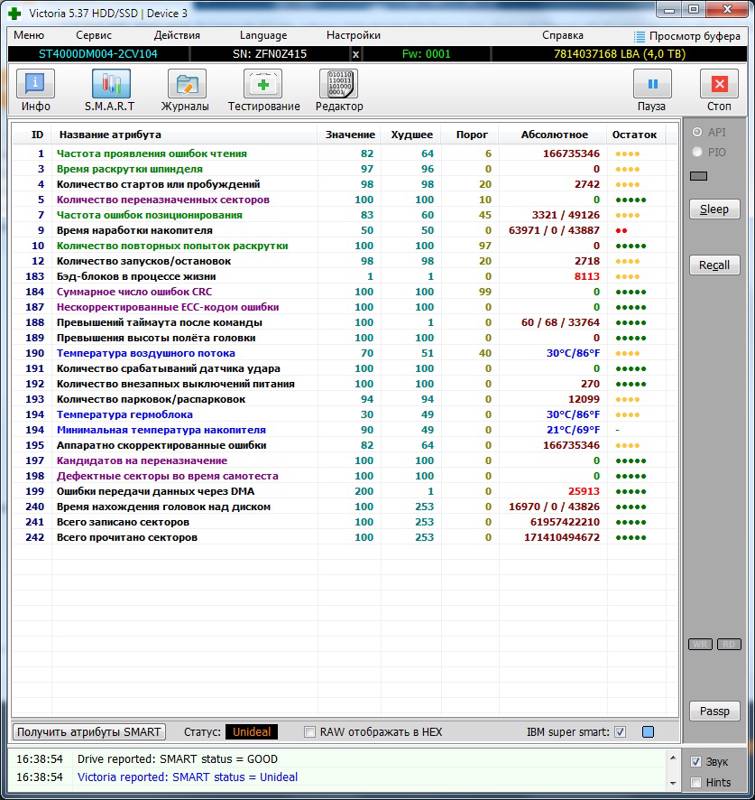This screenshot has height=800, width=755.
Task: Open the Сервис menu
Action: point(94,35)
